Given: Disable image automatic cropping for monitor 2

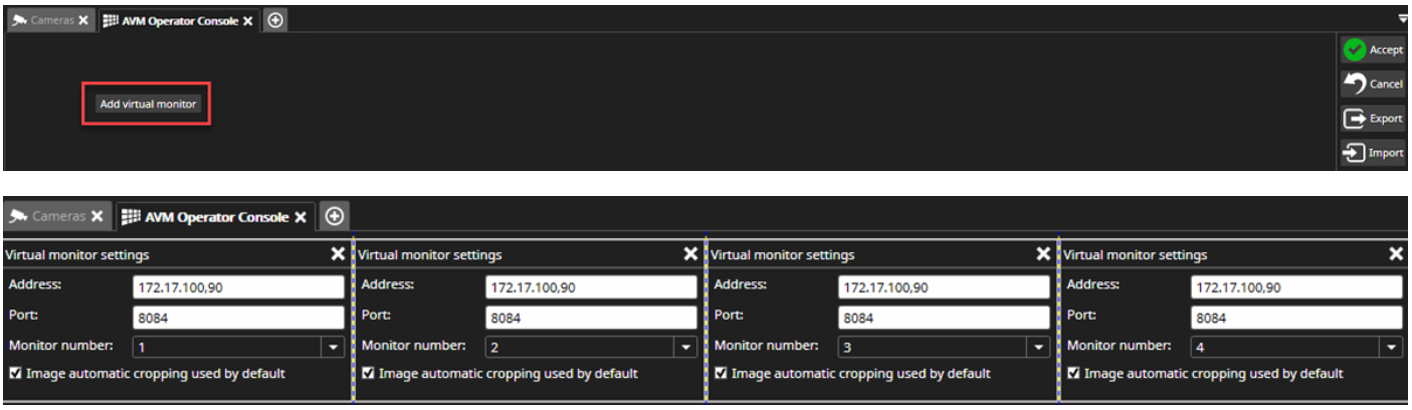Looking at the screenshot, I should pos(368,374).
